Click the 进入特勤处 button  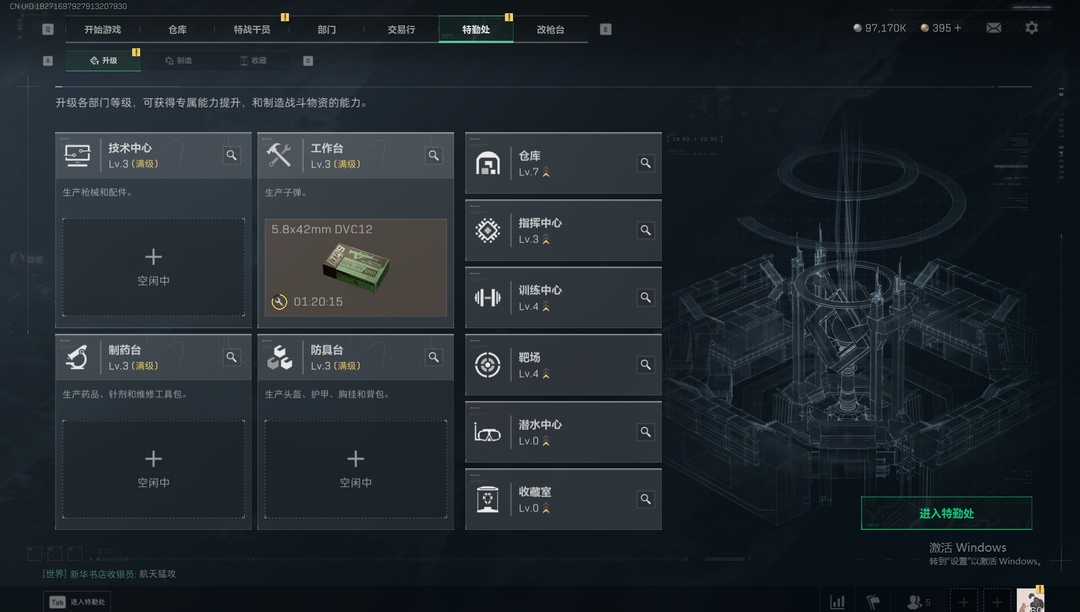(x=946, y=514)
